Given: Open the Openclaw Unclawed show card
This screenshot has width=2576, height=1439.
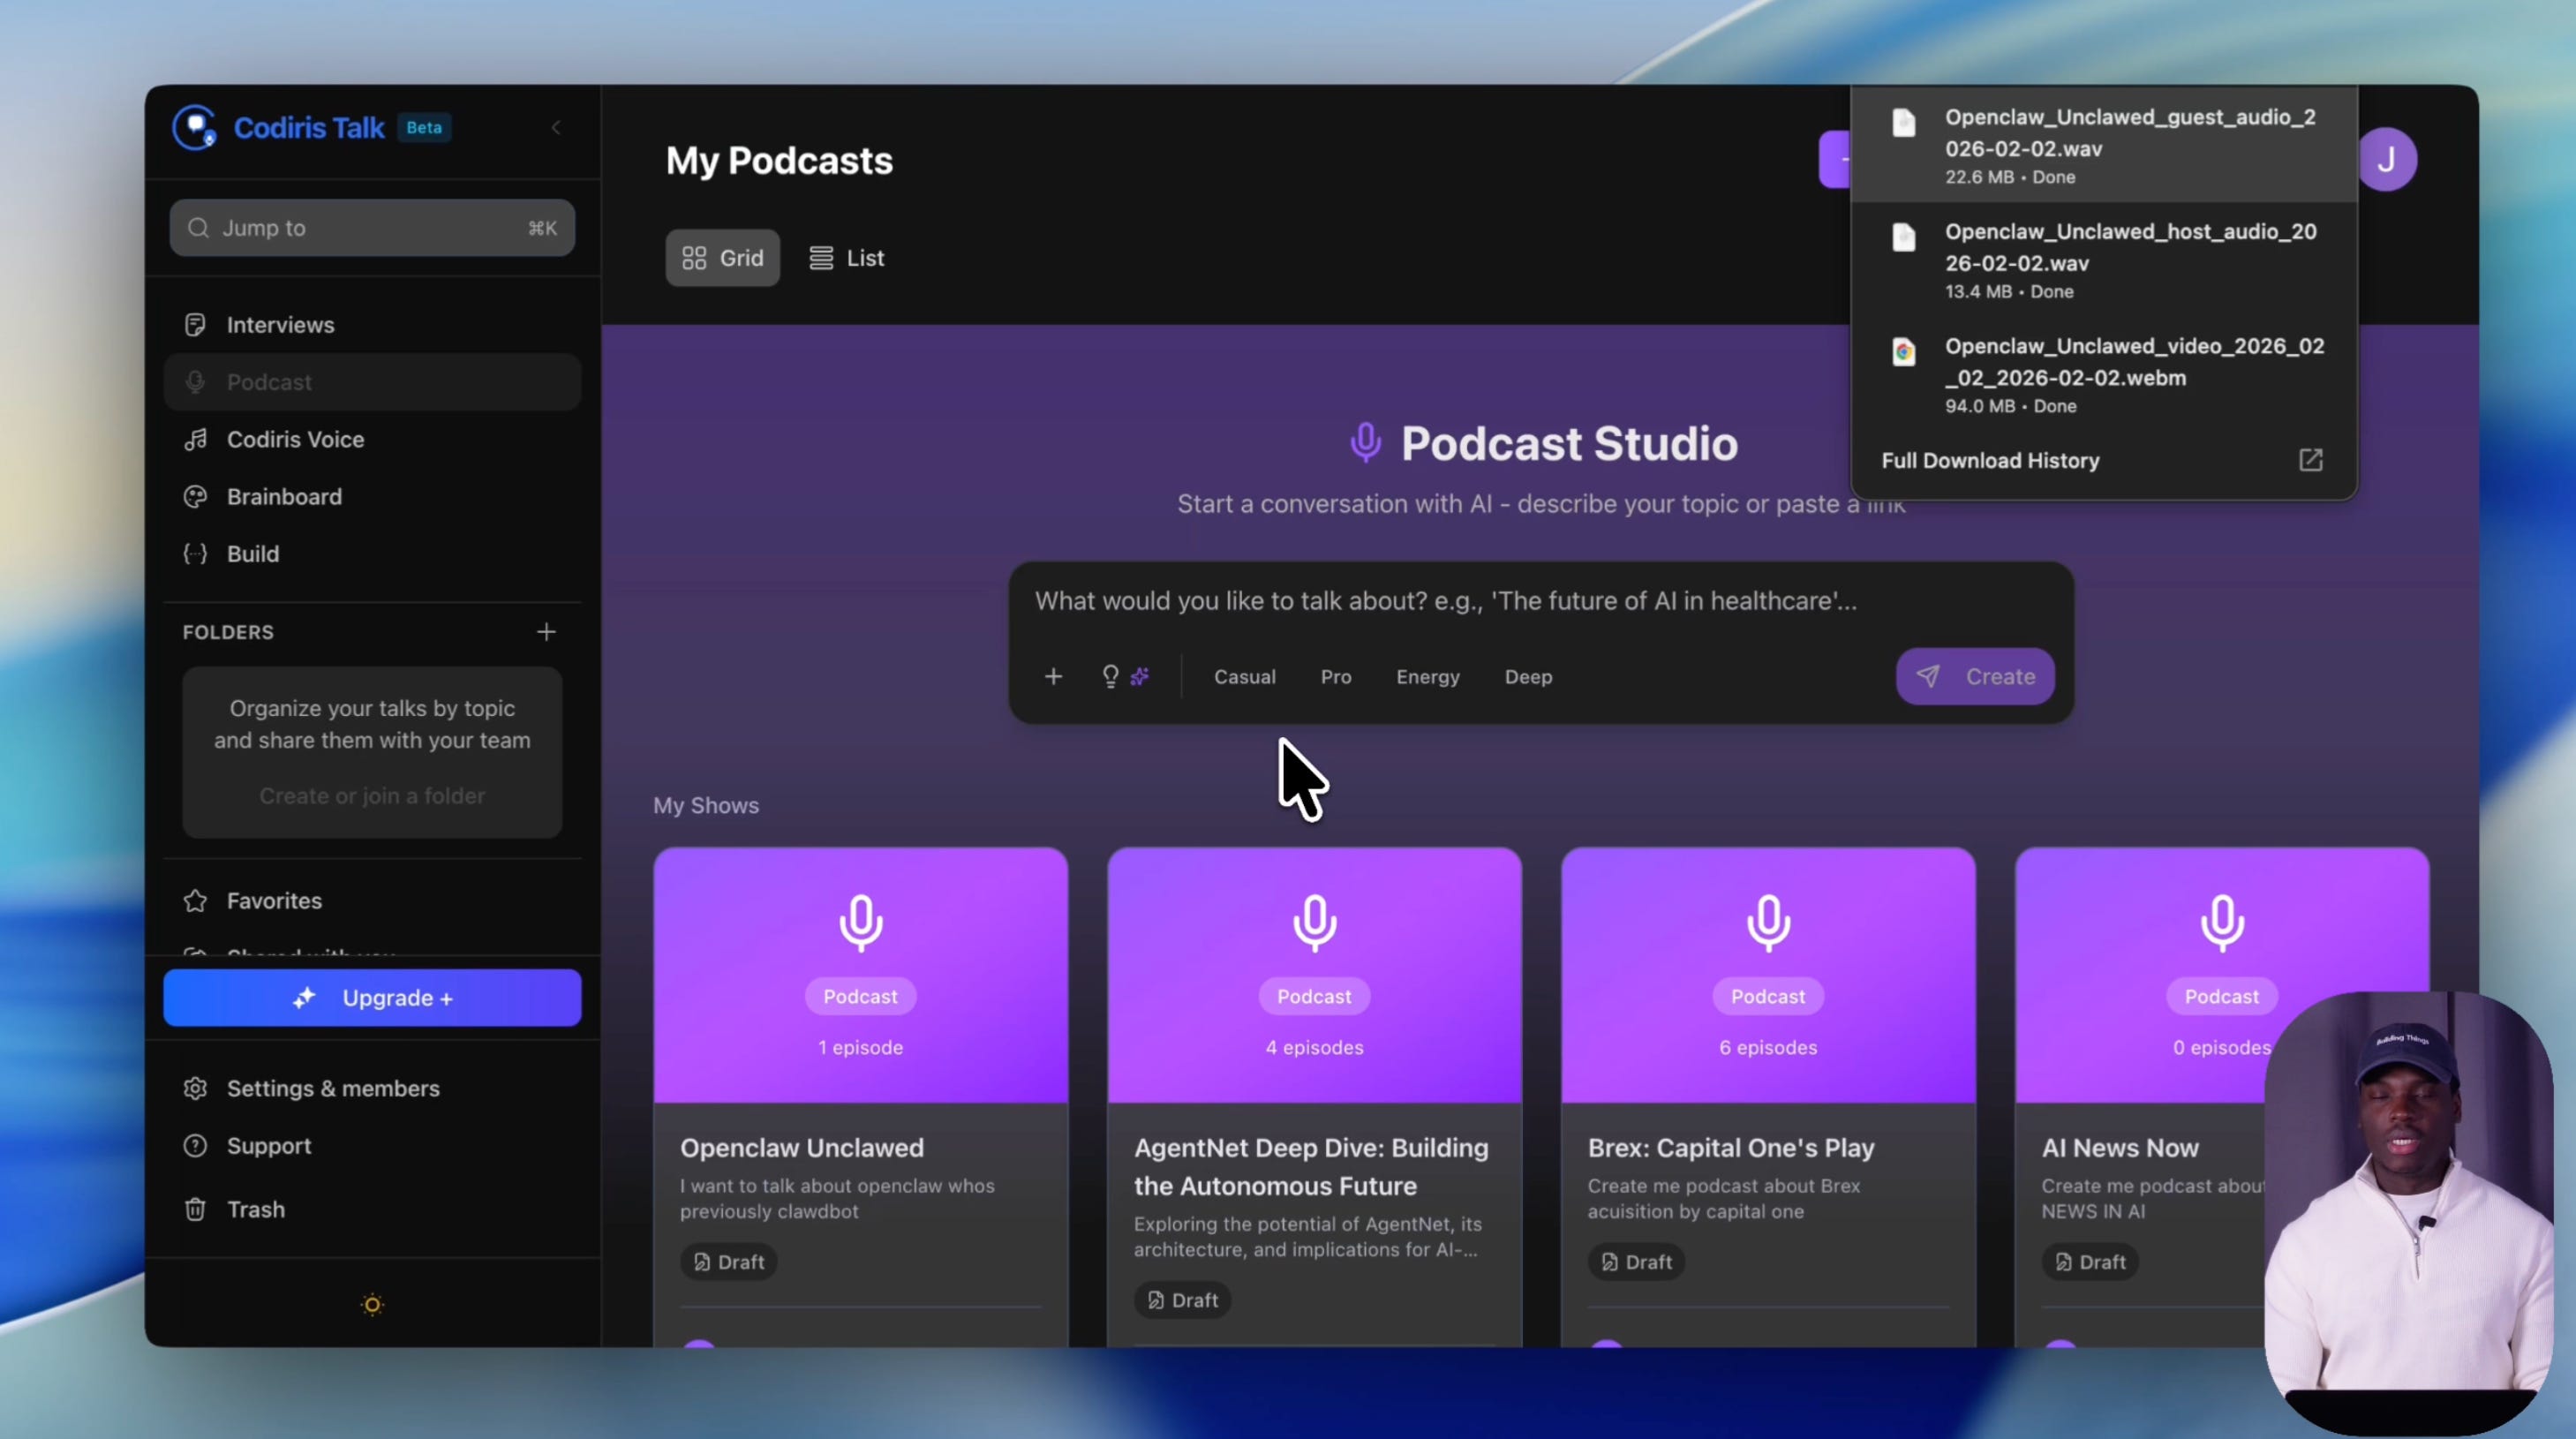Looking at the screenshot, I should pyautogui.click(x=861, y=1097).
